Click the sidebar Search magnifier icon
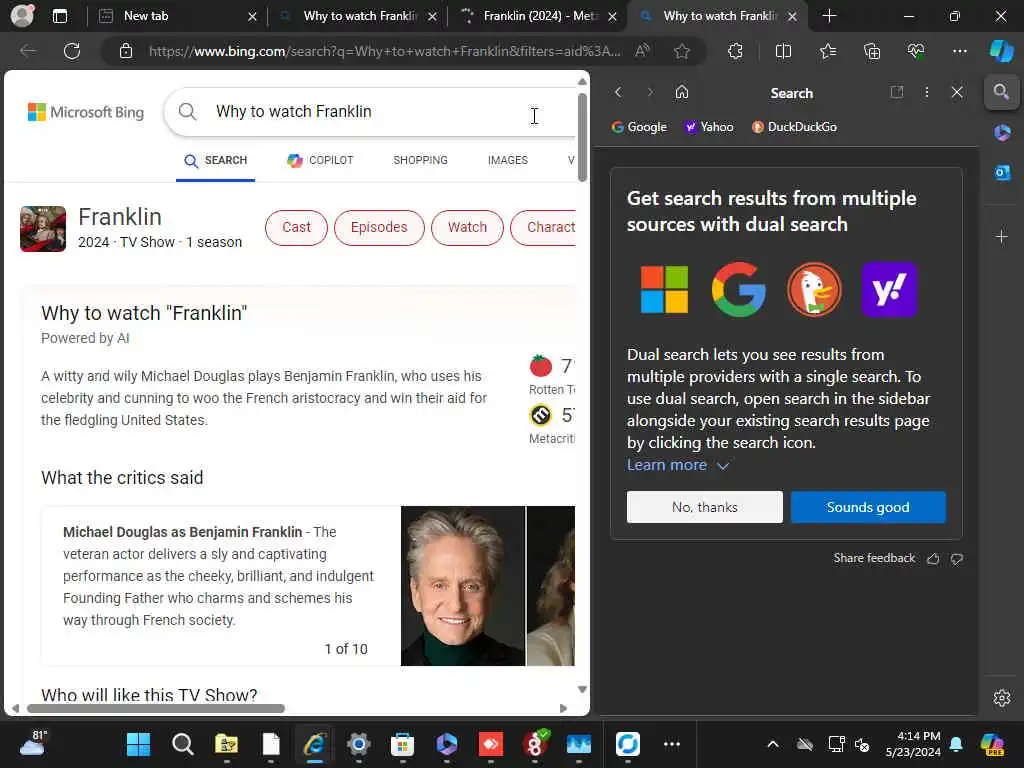Image resolution: width=1024 pixels, height=768 pixels. [1001, 92]
